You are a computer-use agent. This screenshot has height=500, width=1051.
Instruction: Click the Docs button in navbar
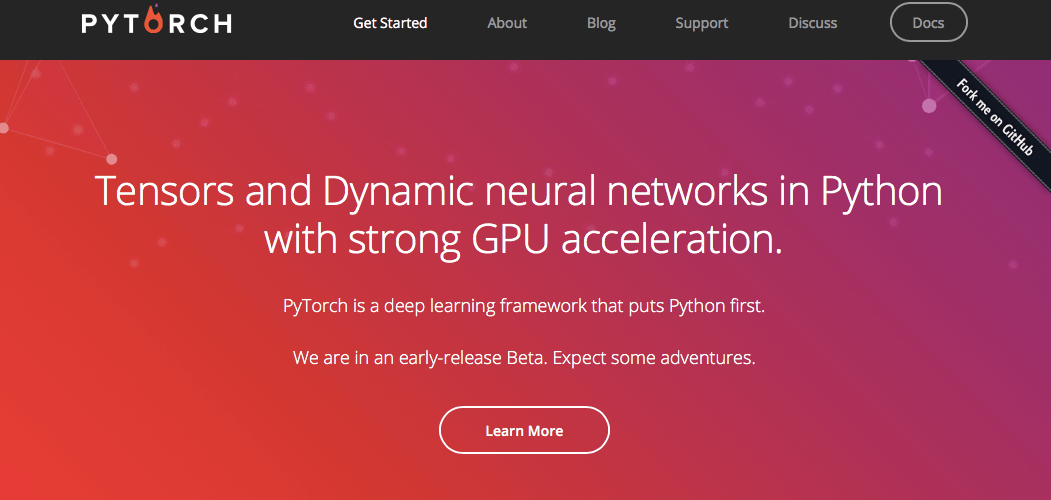click(928, 22)
